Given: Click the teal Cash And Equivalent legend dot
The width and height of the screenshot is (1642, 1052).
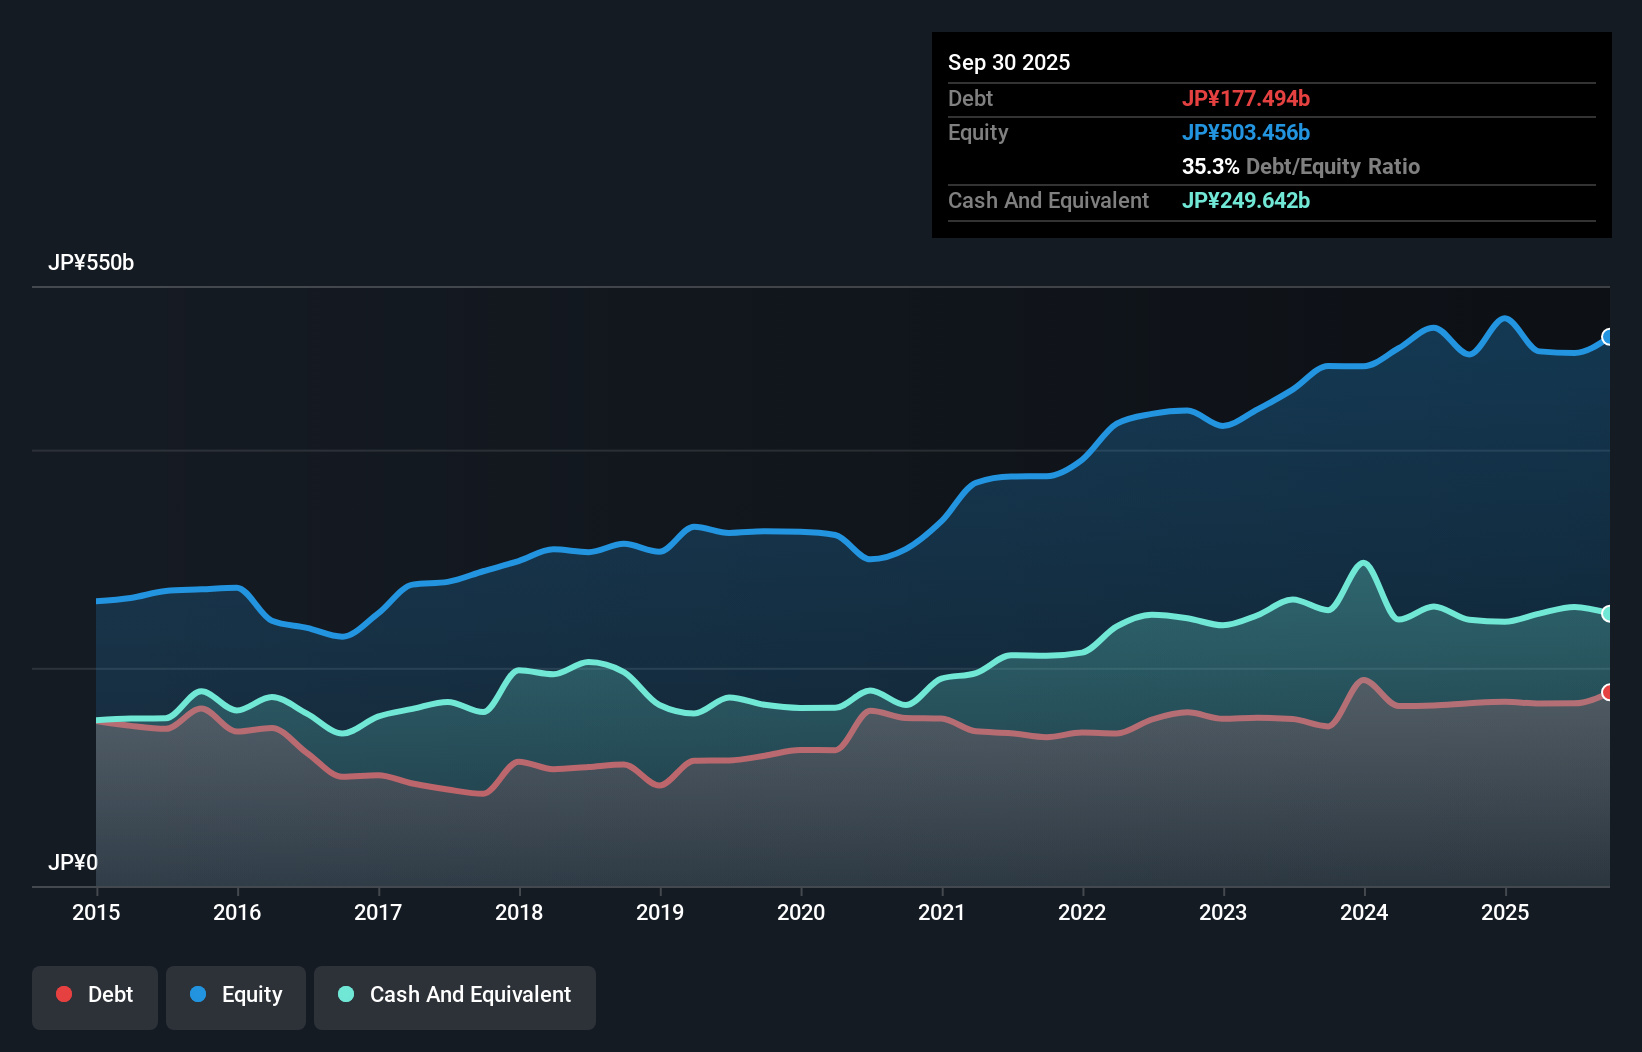Looking at the screenshot, I should pyautogui.click(x=345, y=994).
